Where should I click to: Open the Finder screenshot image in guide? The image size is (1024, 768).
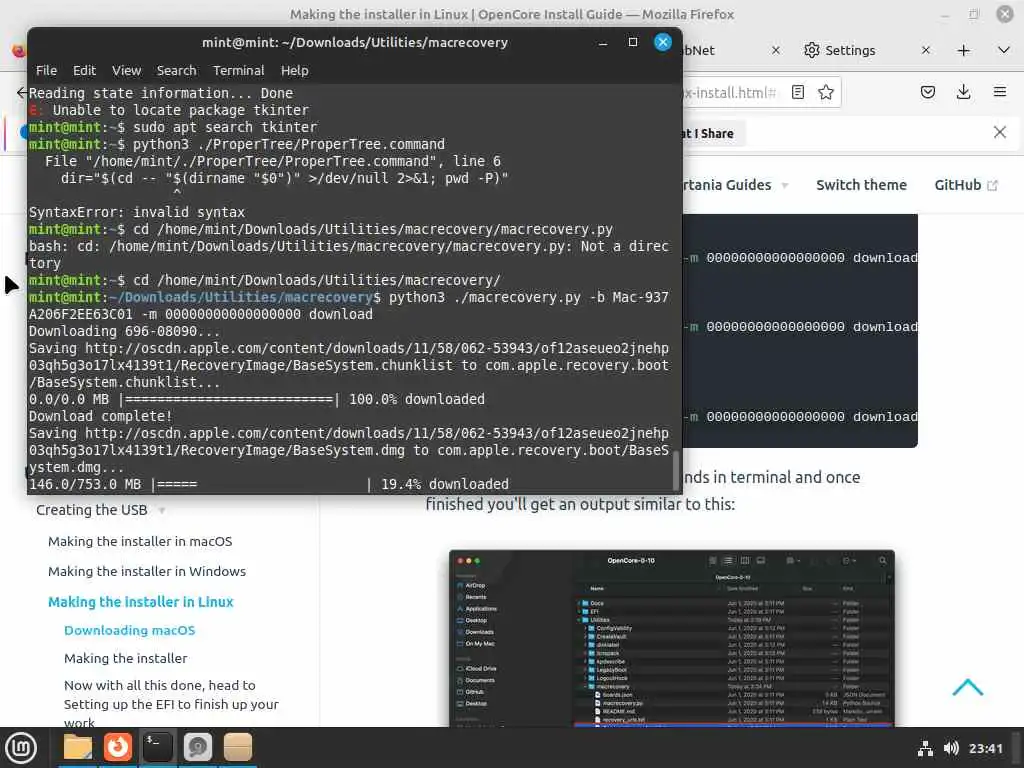671,638
